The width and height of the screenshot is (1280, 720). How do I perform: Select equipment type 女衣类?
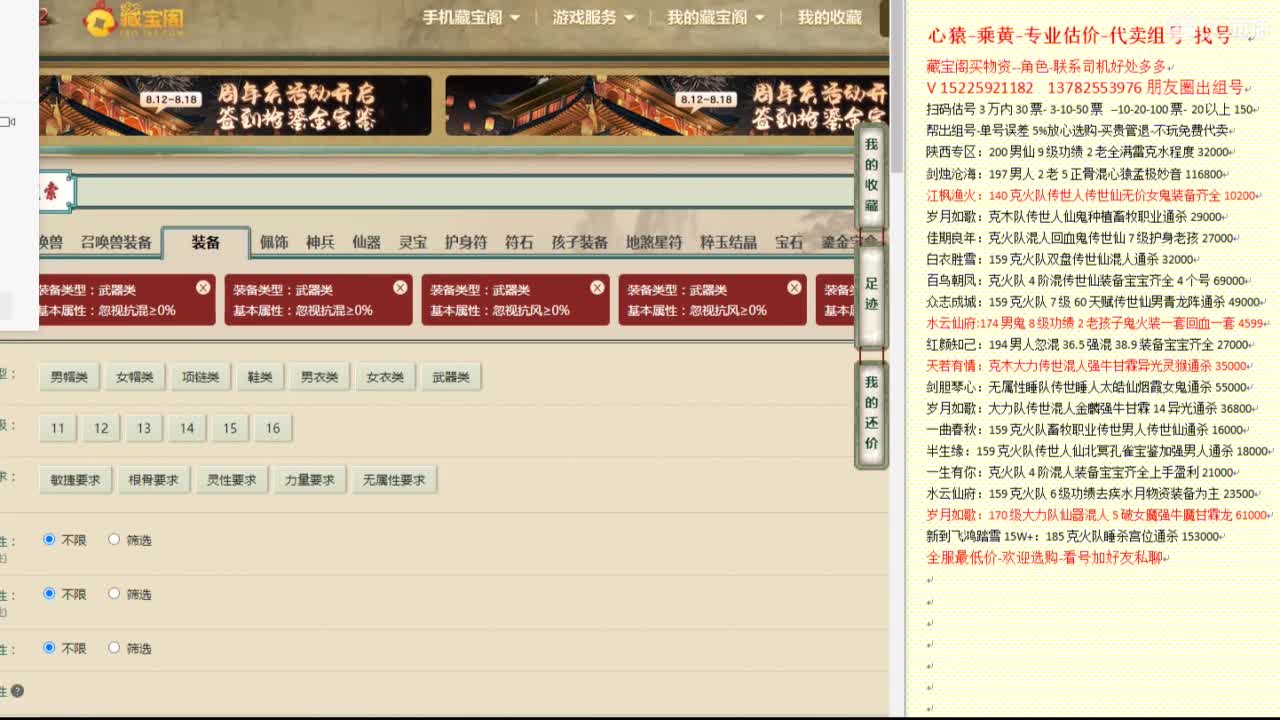point(385,377)
